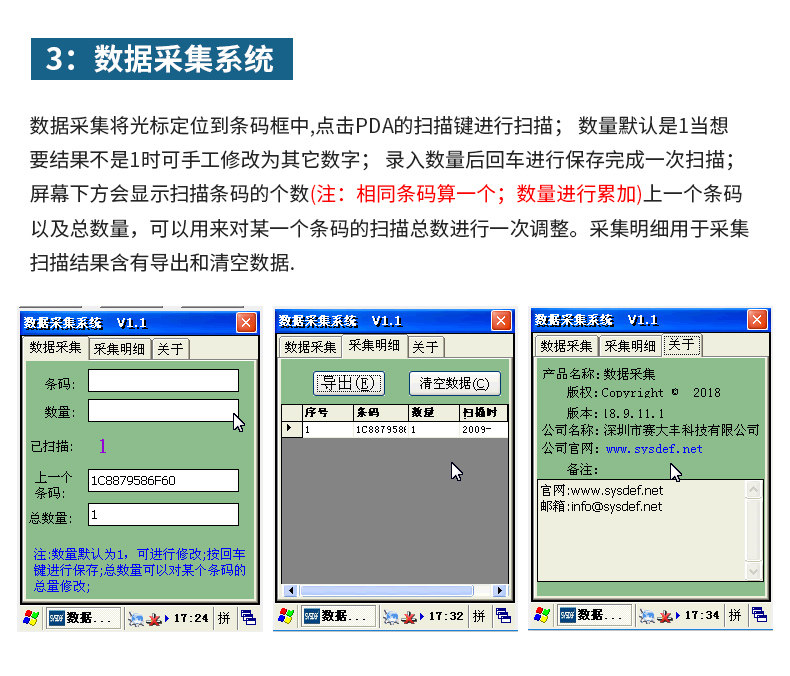Image resolution: width=790 pixels, height=676 pixels.
Task: Focus the 条码 barcode input field
Action: 163,381
